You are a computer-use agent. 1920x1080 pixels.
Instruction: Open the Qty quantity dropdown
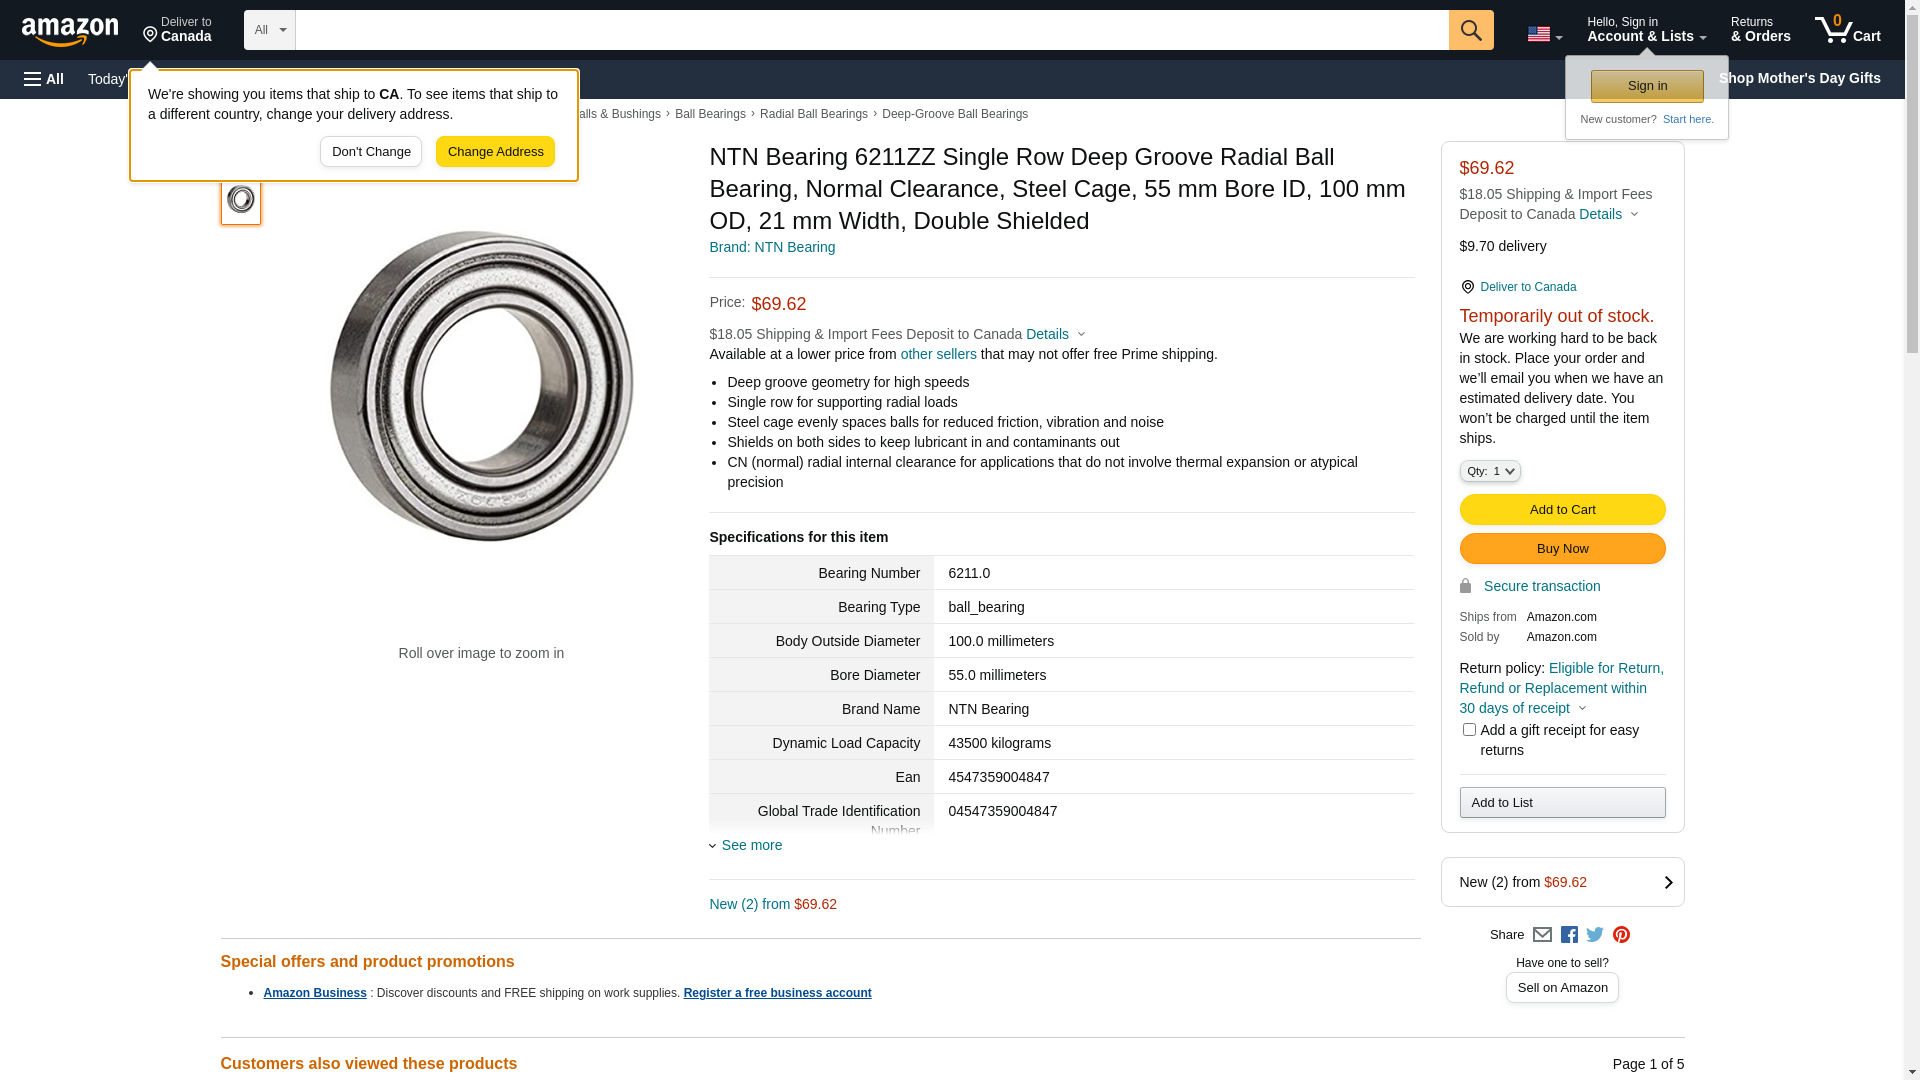[x=1490, y=471]
